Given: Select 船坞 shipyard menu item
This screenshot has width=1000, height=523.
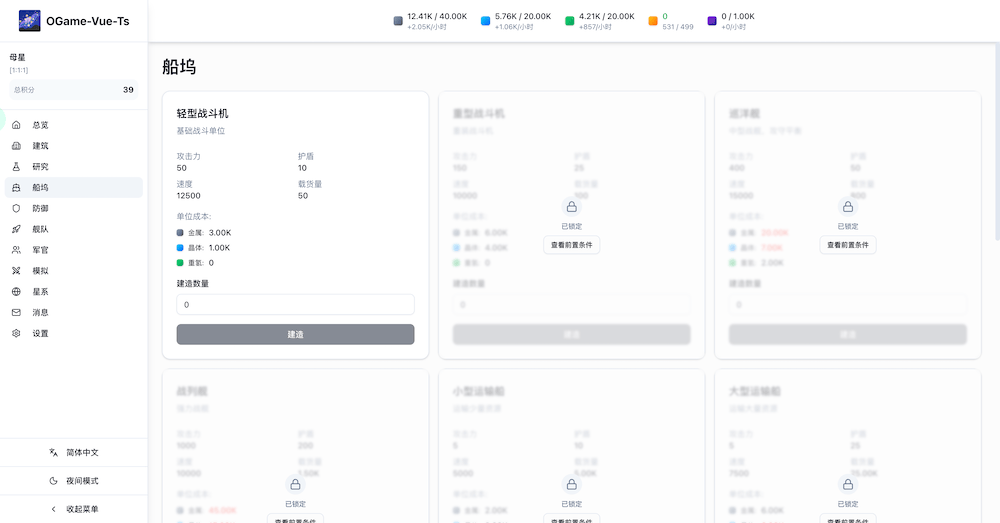Looking at the screenshot, I should (40, 188).
